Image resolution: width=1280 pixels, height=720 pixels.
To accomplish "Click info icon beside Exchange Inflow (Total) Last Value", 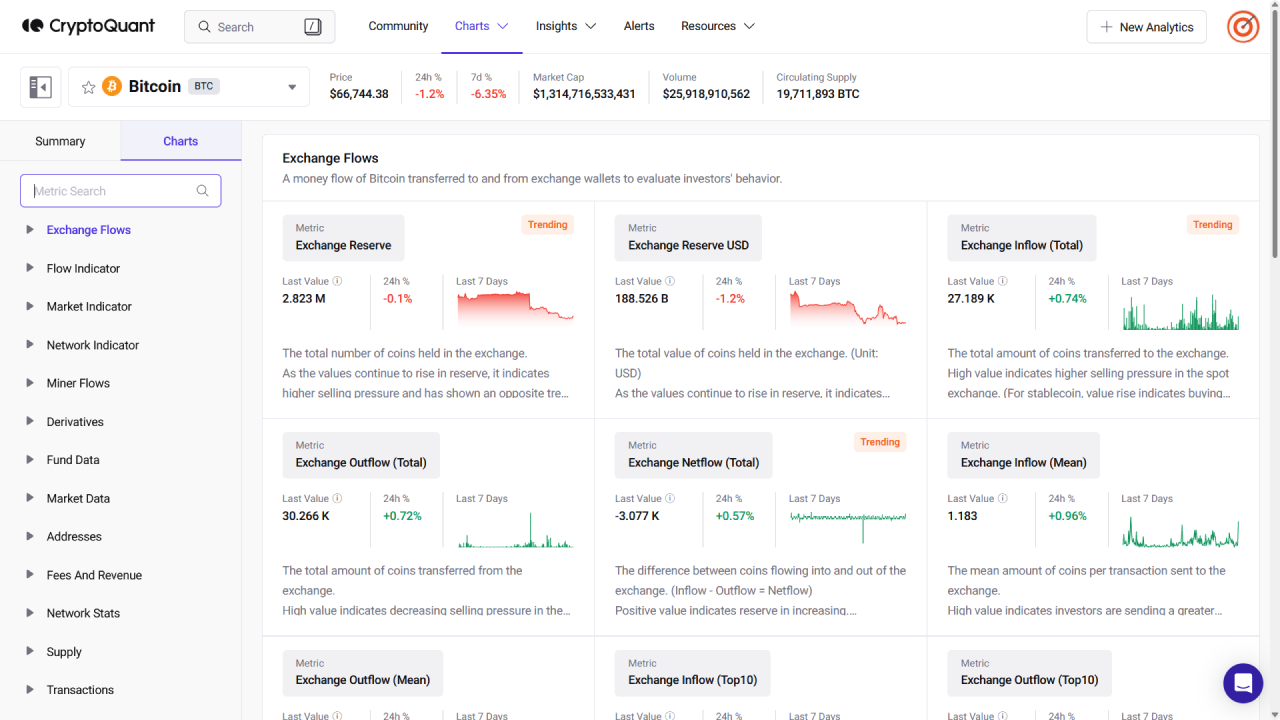I will (x=1003, y=281).
